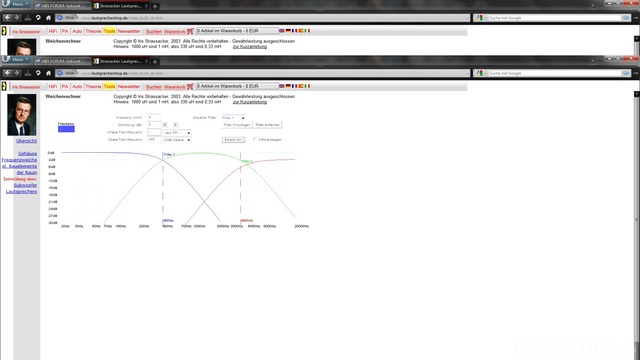Click the Filter hinzufügen button
This screenshot has height=360, width=640.
pos(237,125)
